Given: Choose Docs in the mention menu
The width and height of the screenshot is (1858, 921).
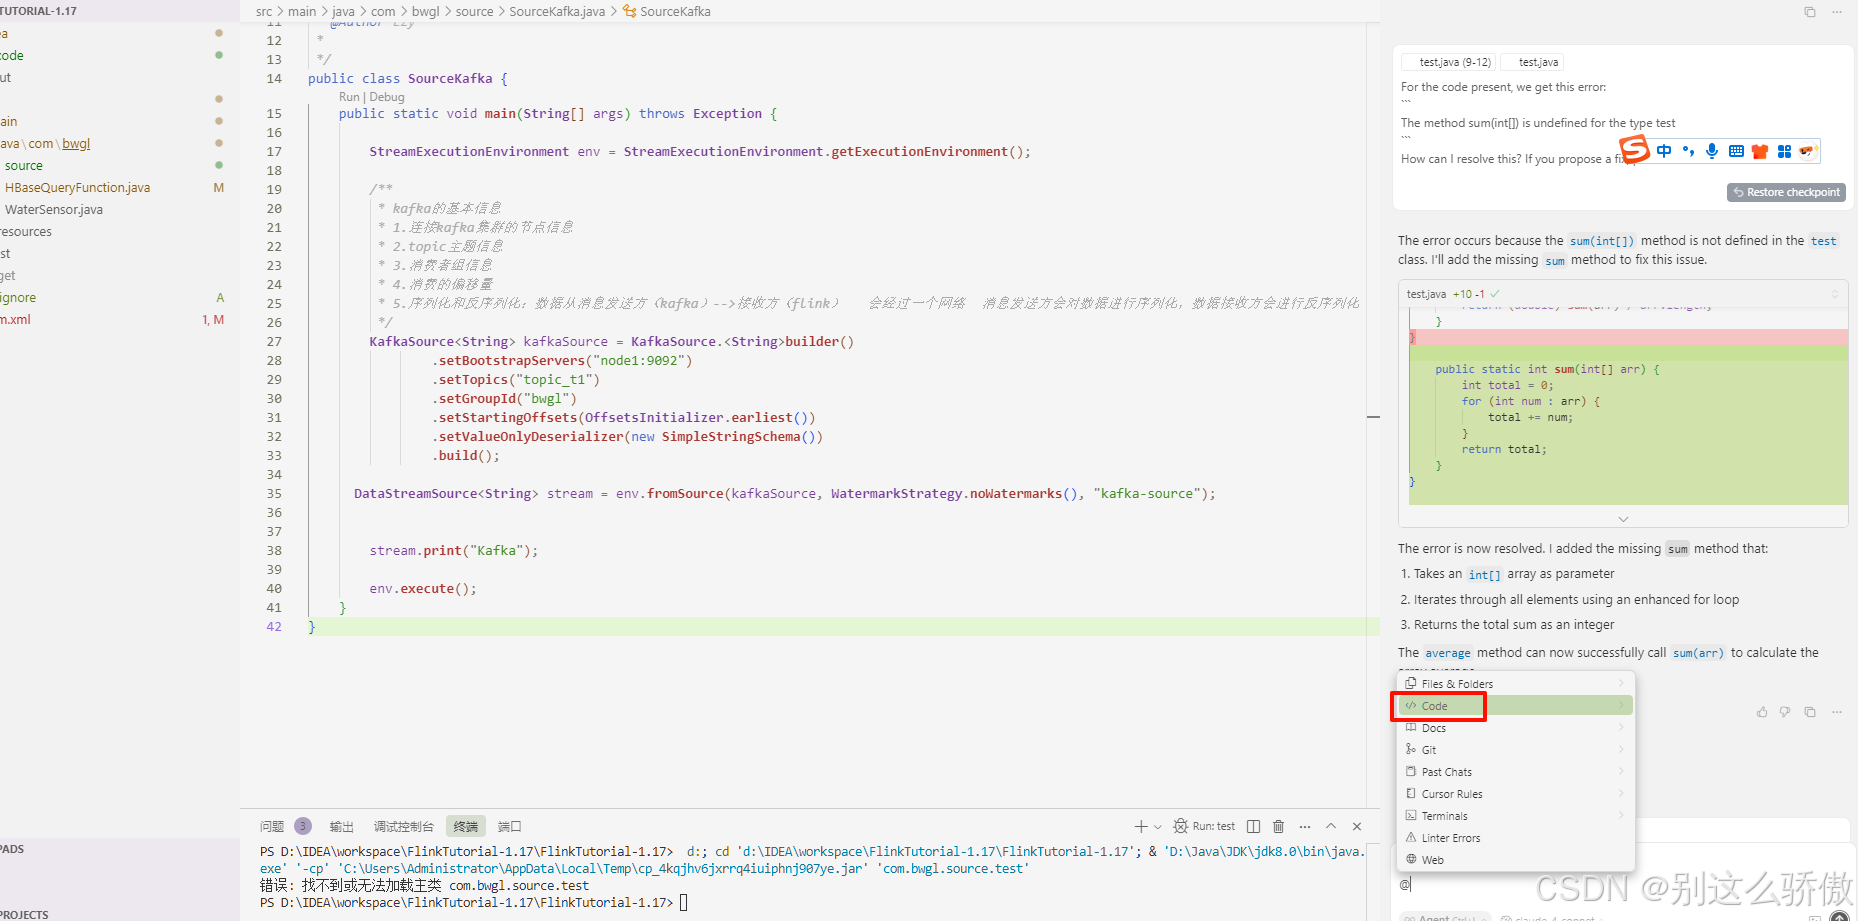Looking at the screenshot, I should (1515, 728).
